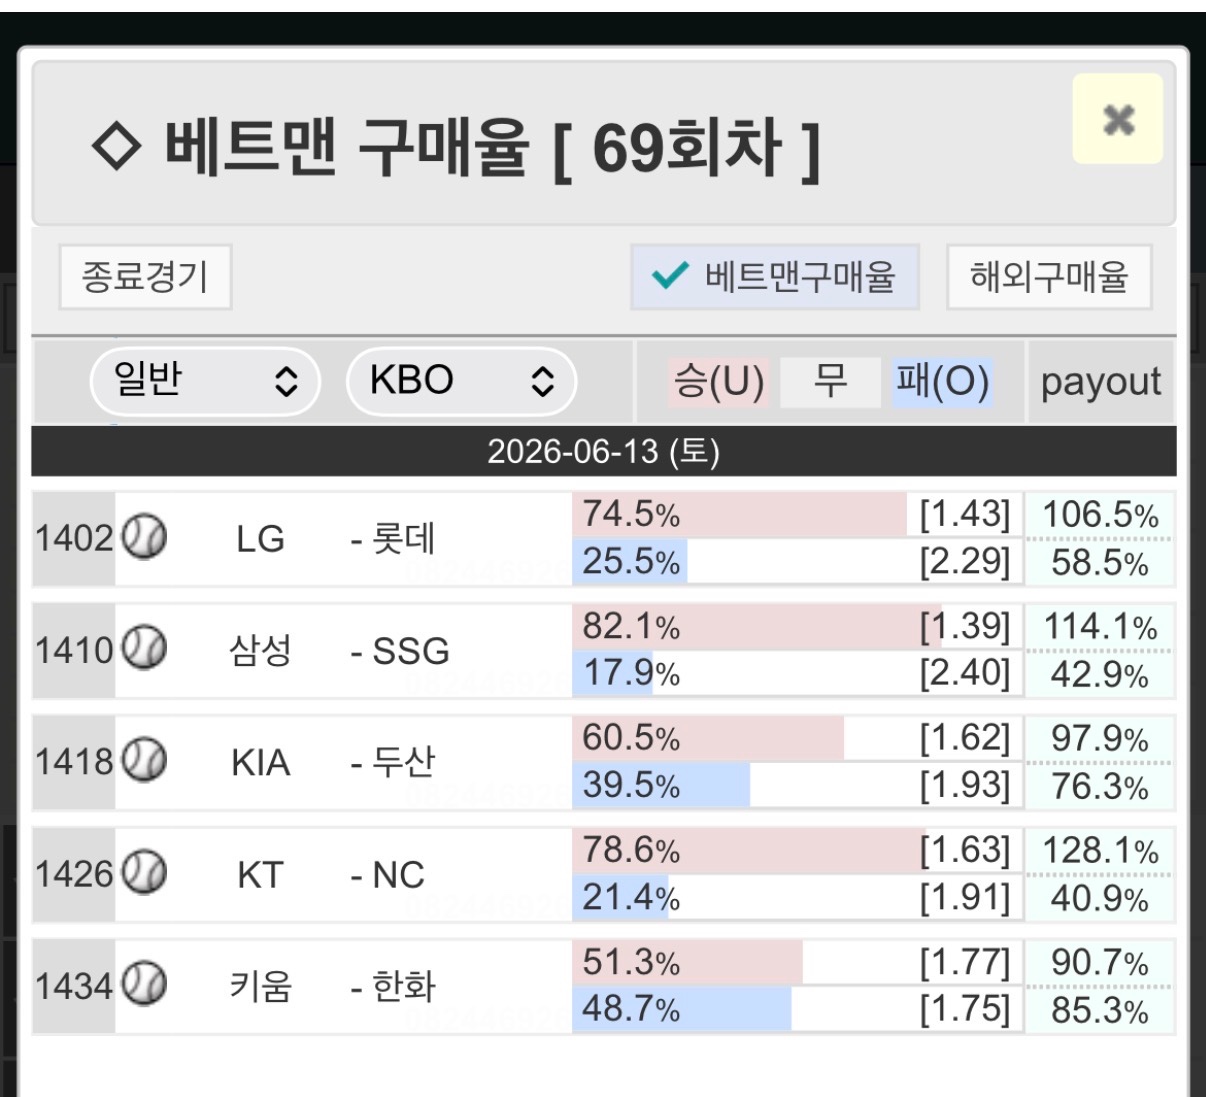Screen dimensions: 1206x1097
Task: Click the baseball icon for game 1410
Action: pyautogui.click(x=144, y=650)
